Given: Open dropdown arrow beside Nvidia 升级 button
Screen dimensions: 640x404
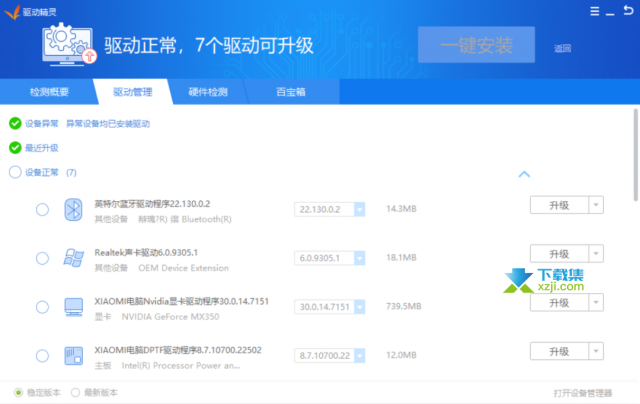Looking at the screenshot, I should tap(596, 302).
